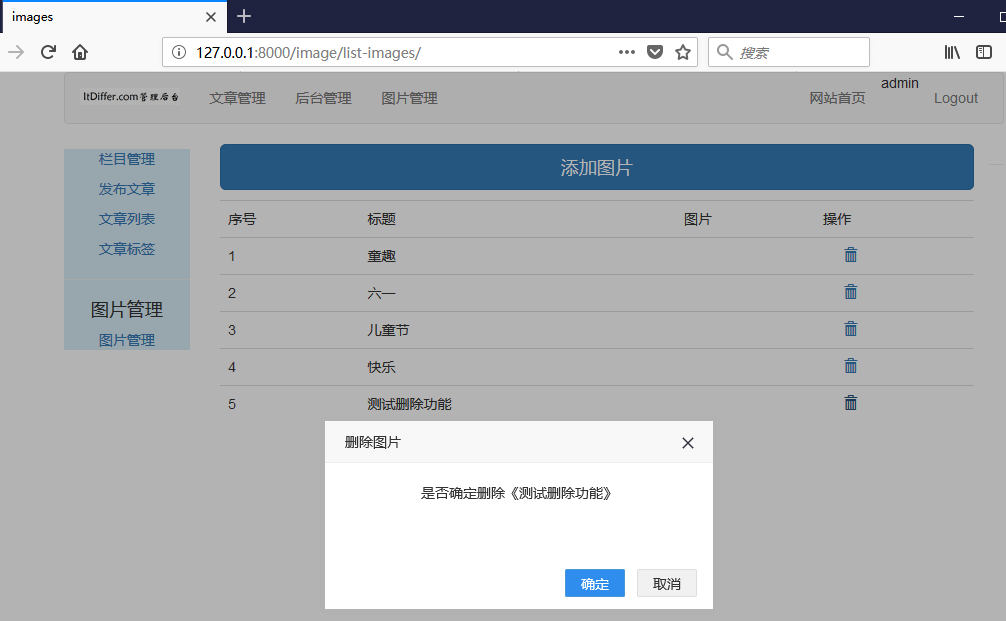Go to browser home page icon

(80, 52)
